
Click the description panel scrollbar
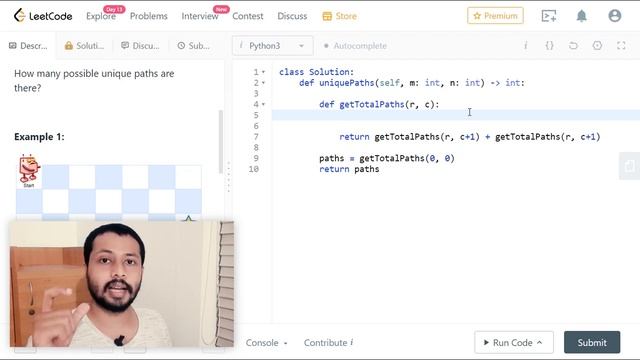point(221,142)
